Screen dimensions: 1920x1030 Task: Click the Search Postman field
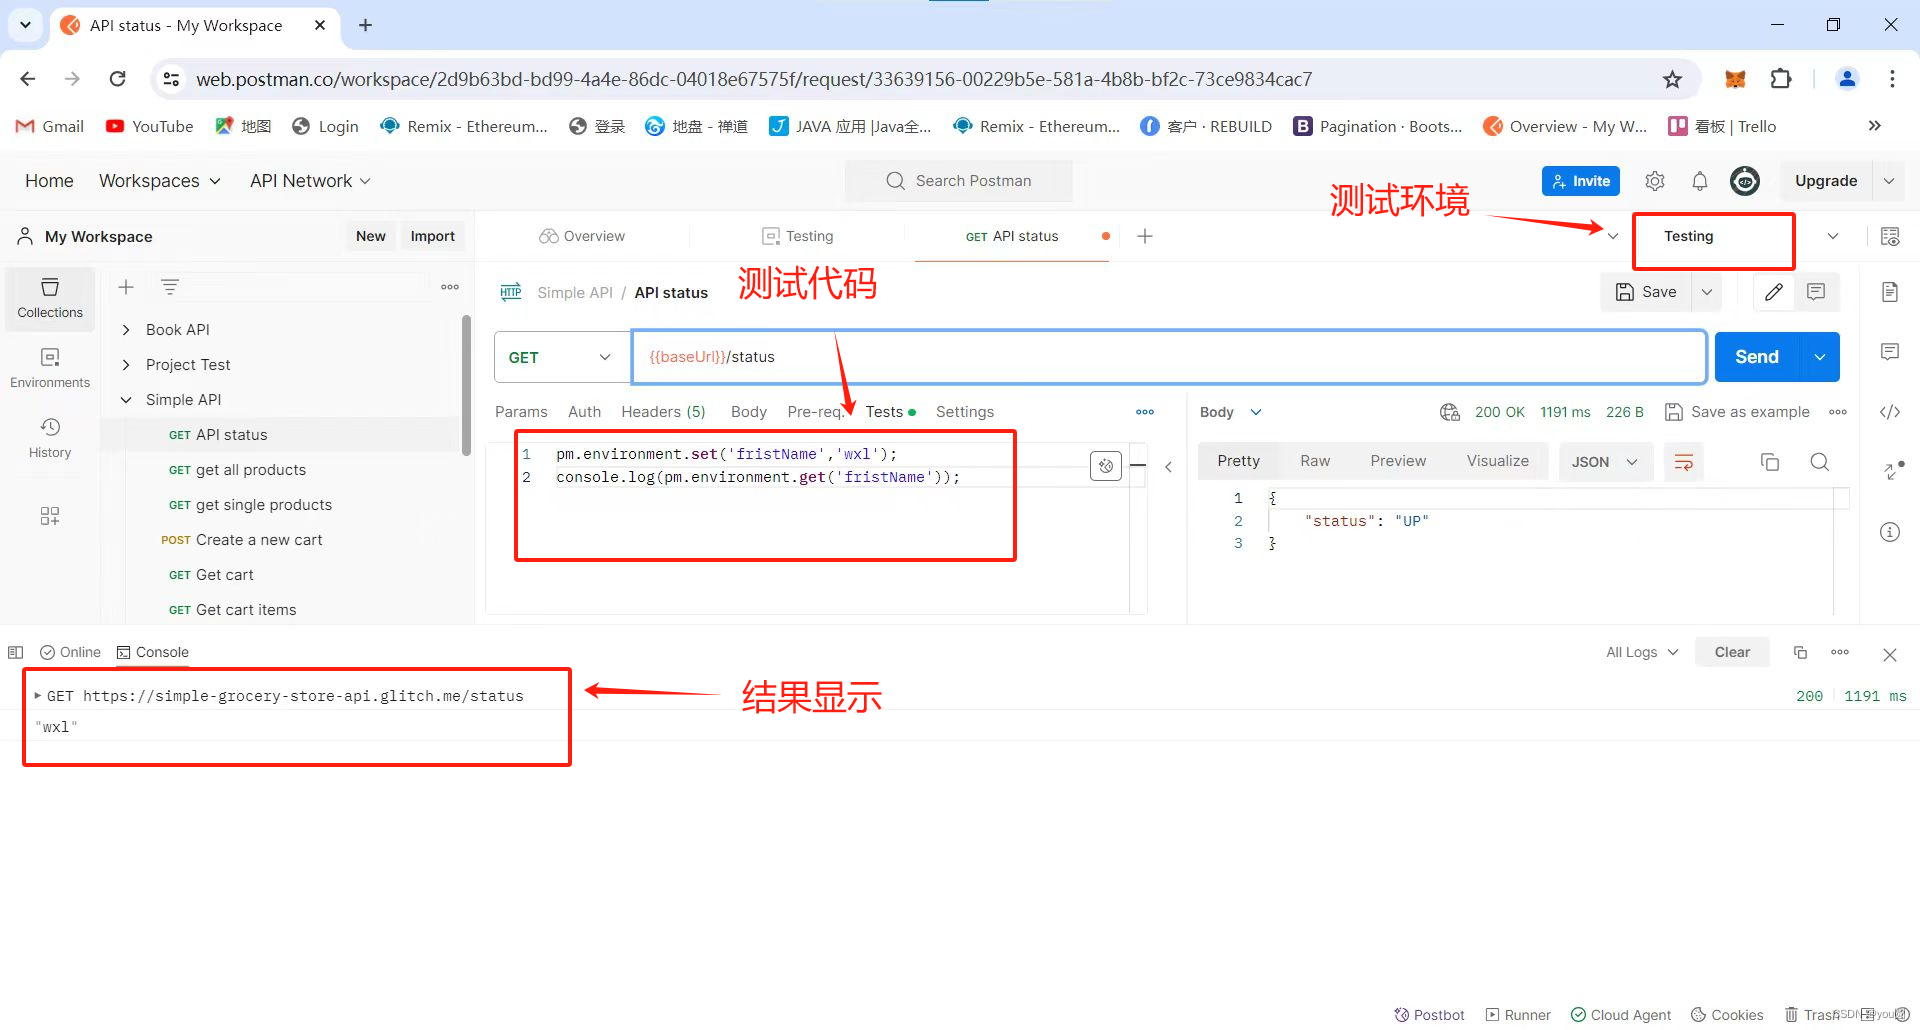[x=959, y=181]
